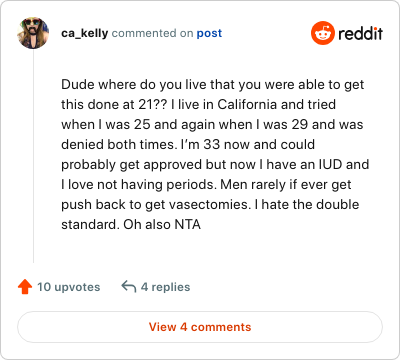This screenshot has height=360, width=400.
Task: Open the ca_kelly username link
Action: pos(85,33)
